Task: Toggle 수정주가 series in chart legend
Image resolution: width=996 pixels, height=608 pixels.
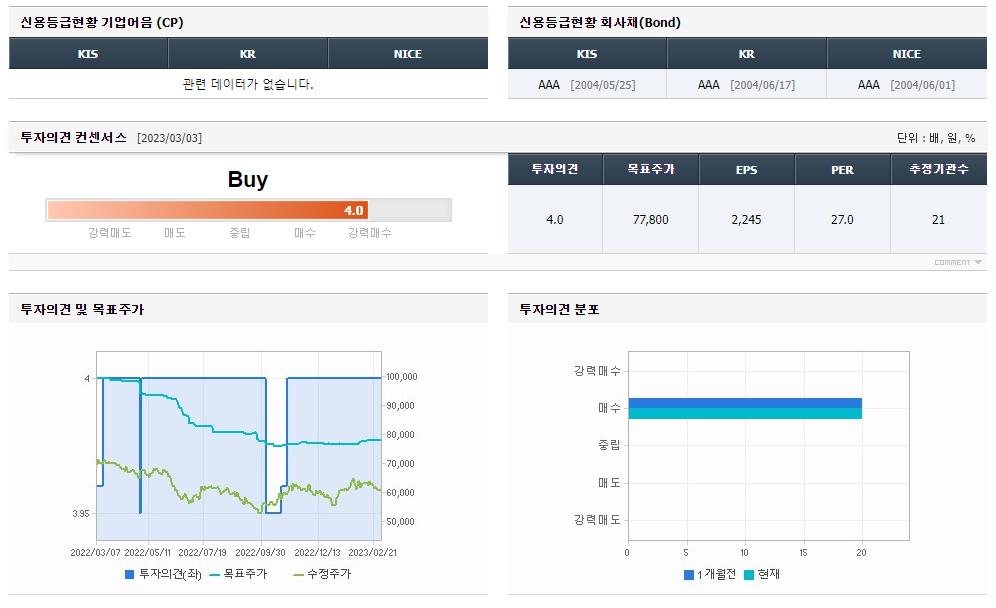Action: coord(322,574)
